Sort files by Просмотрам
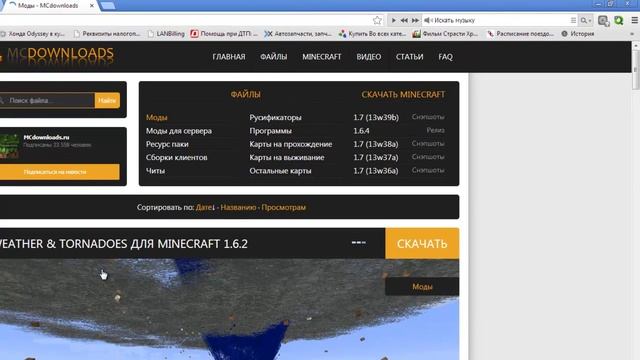The image size is (640, 360). pyautogui.click(x=283, y=207)
